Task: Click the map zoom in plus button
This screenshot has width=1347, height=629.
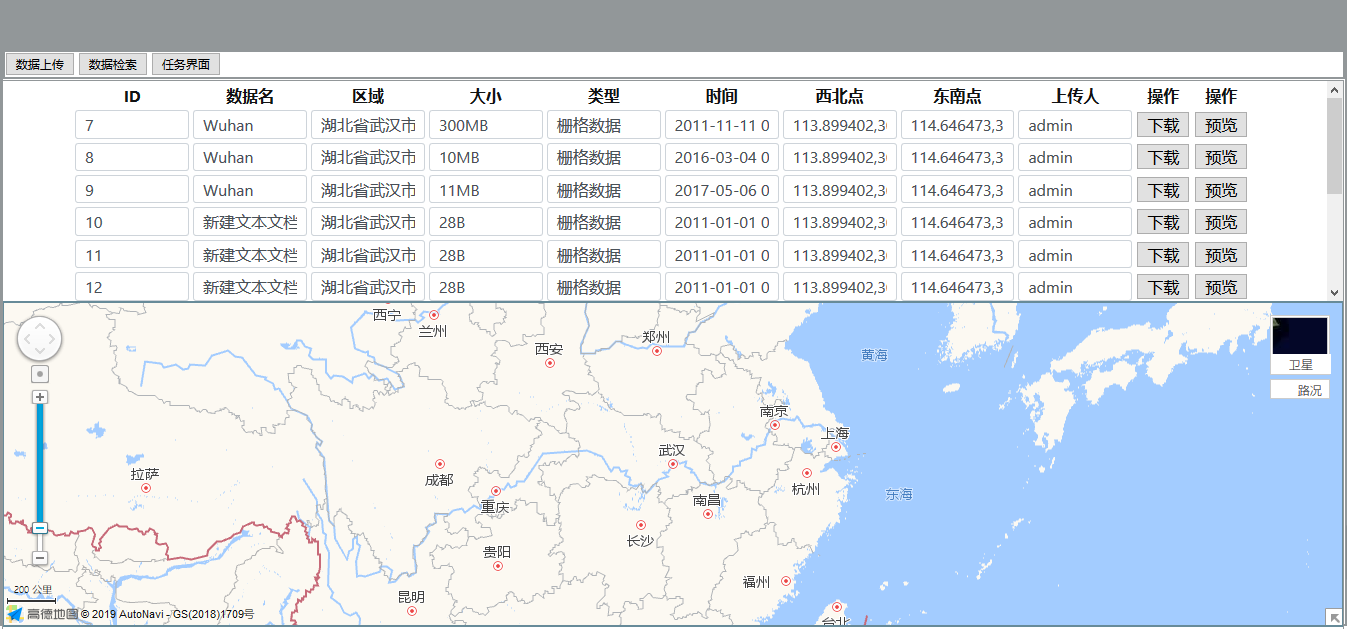Action: [x=40, y=397]
